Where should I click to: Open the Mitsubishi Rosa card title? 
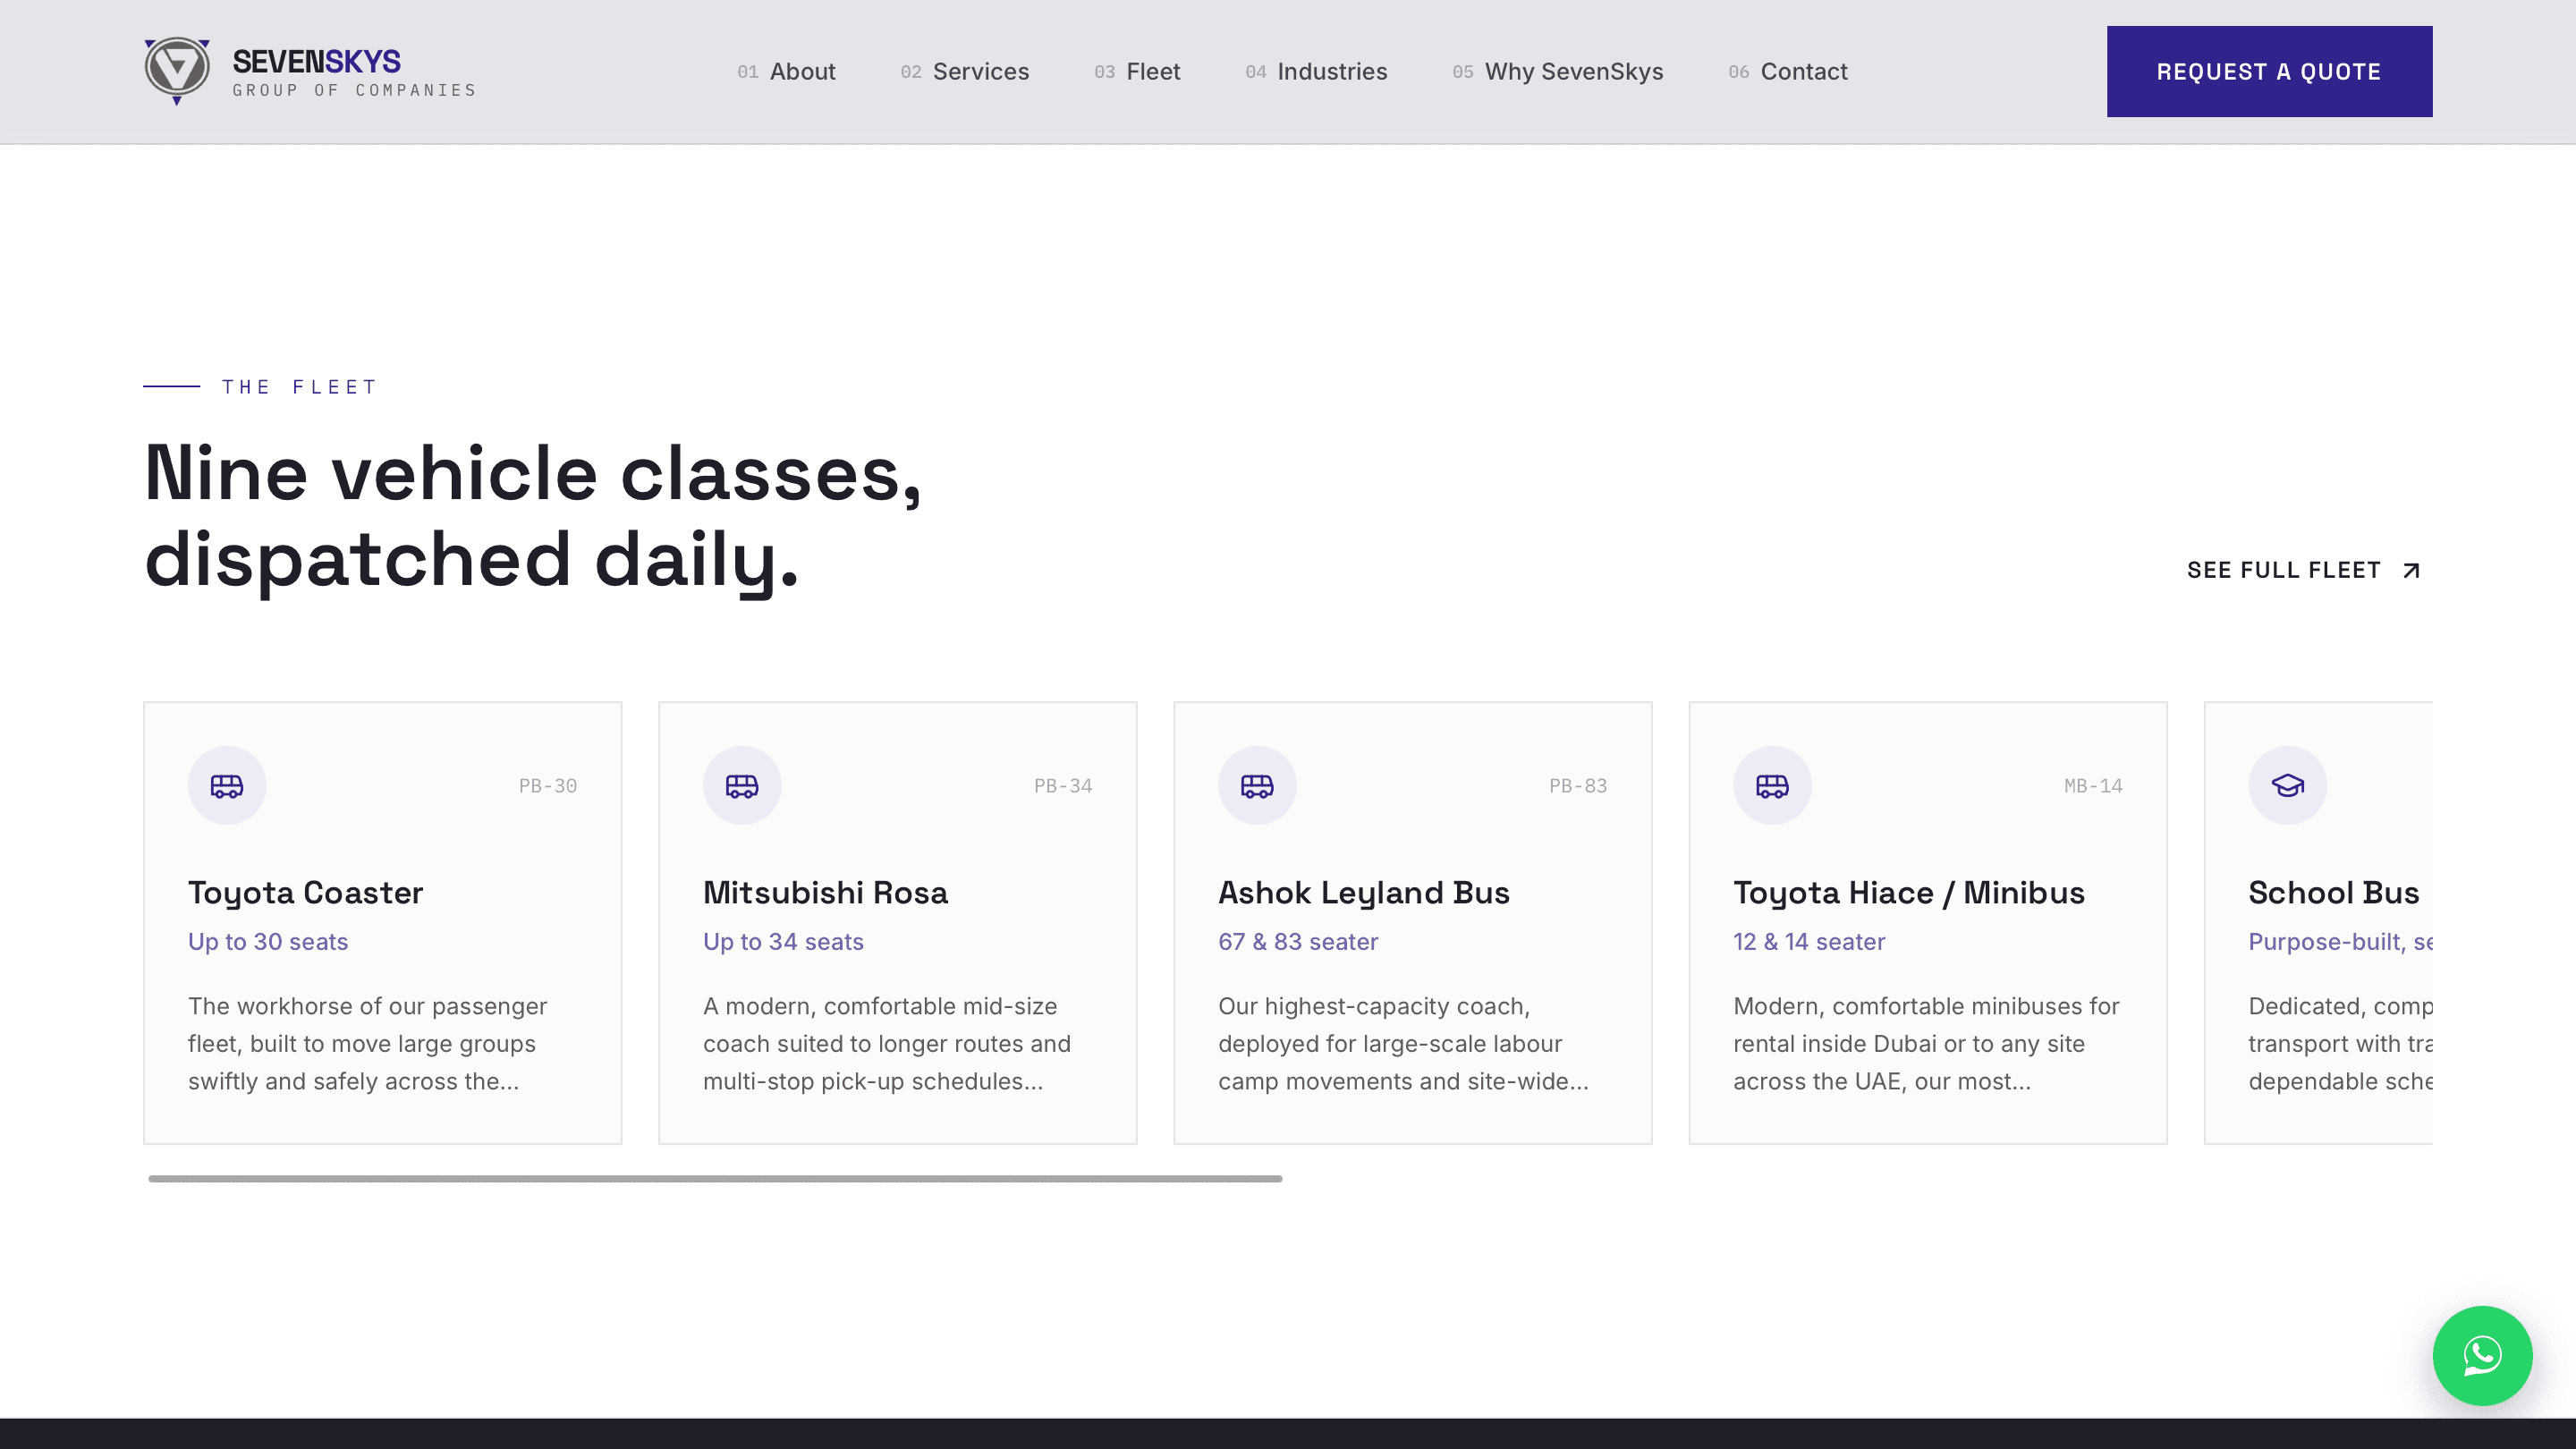click(825, 892)
